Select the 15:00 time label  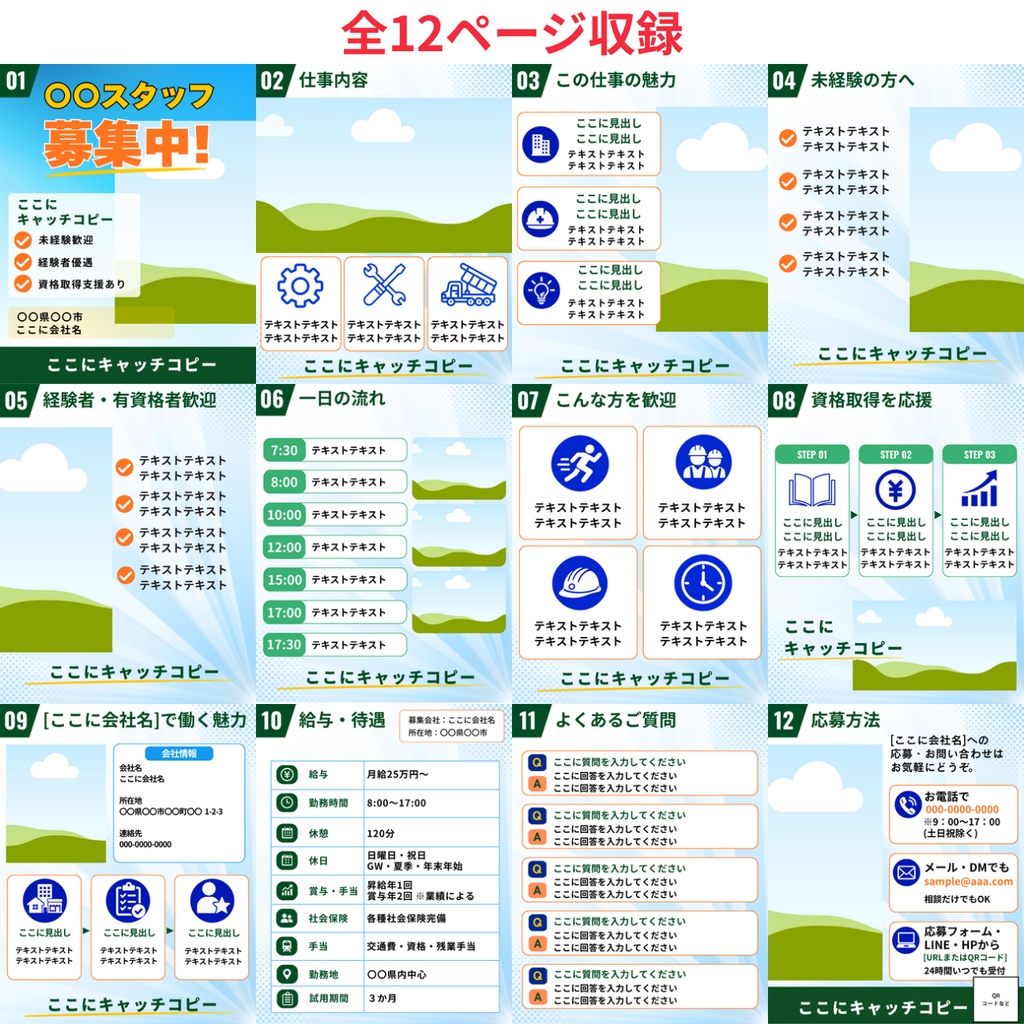(x=284, y=579)
